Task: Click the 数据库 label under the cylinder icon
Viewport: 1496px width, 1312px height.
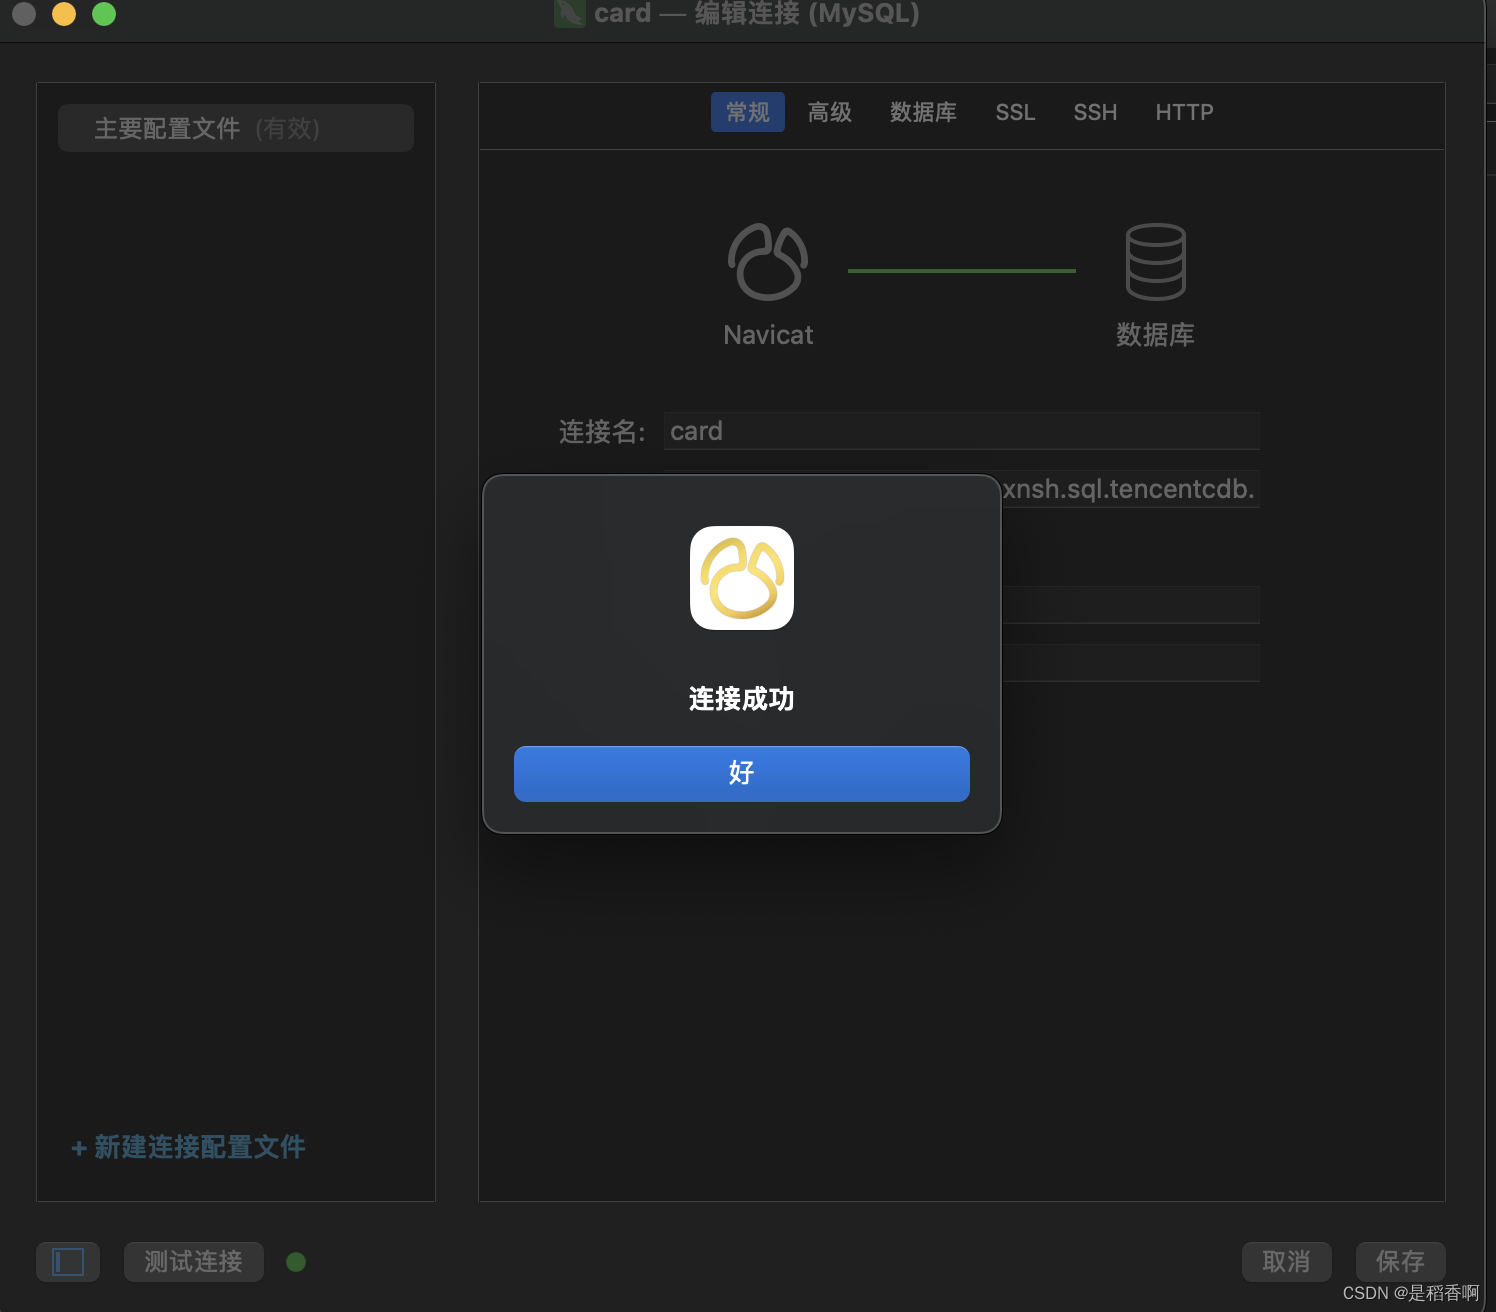Action: coord(1156,335)
